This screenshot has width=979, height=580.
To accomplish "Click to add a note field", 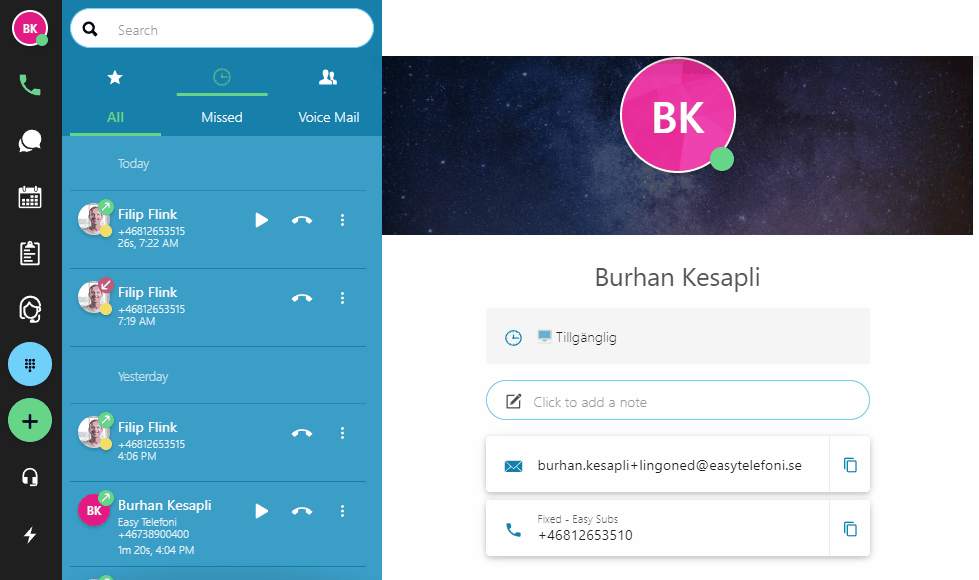I will coord(677,400).
